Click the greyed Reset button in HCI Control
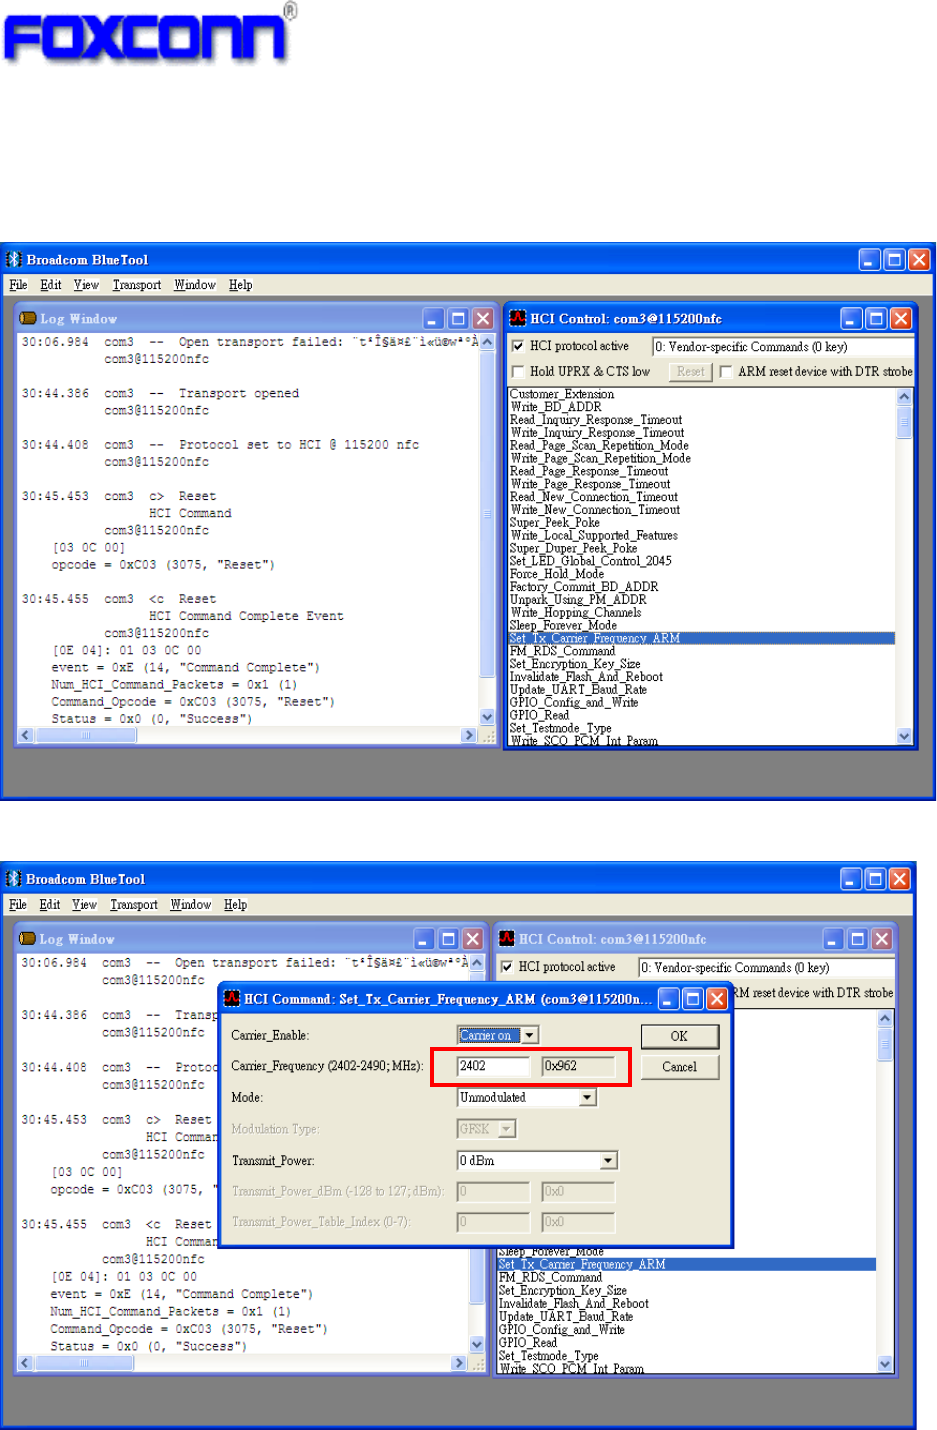The height and width of the screenshot is (1430, 937). pos(690,371)
